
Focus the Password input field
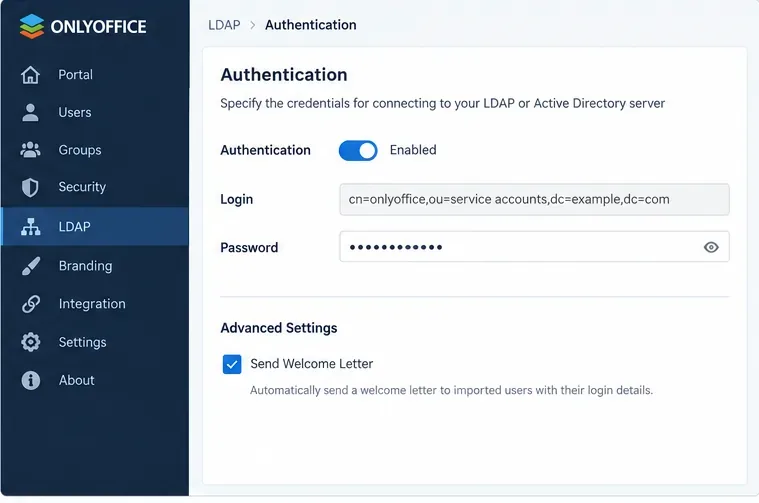(x=534, y=247)
